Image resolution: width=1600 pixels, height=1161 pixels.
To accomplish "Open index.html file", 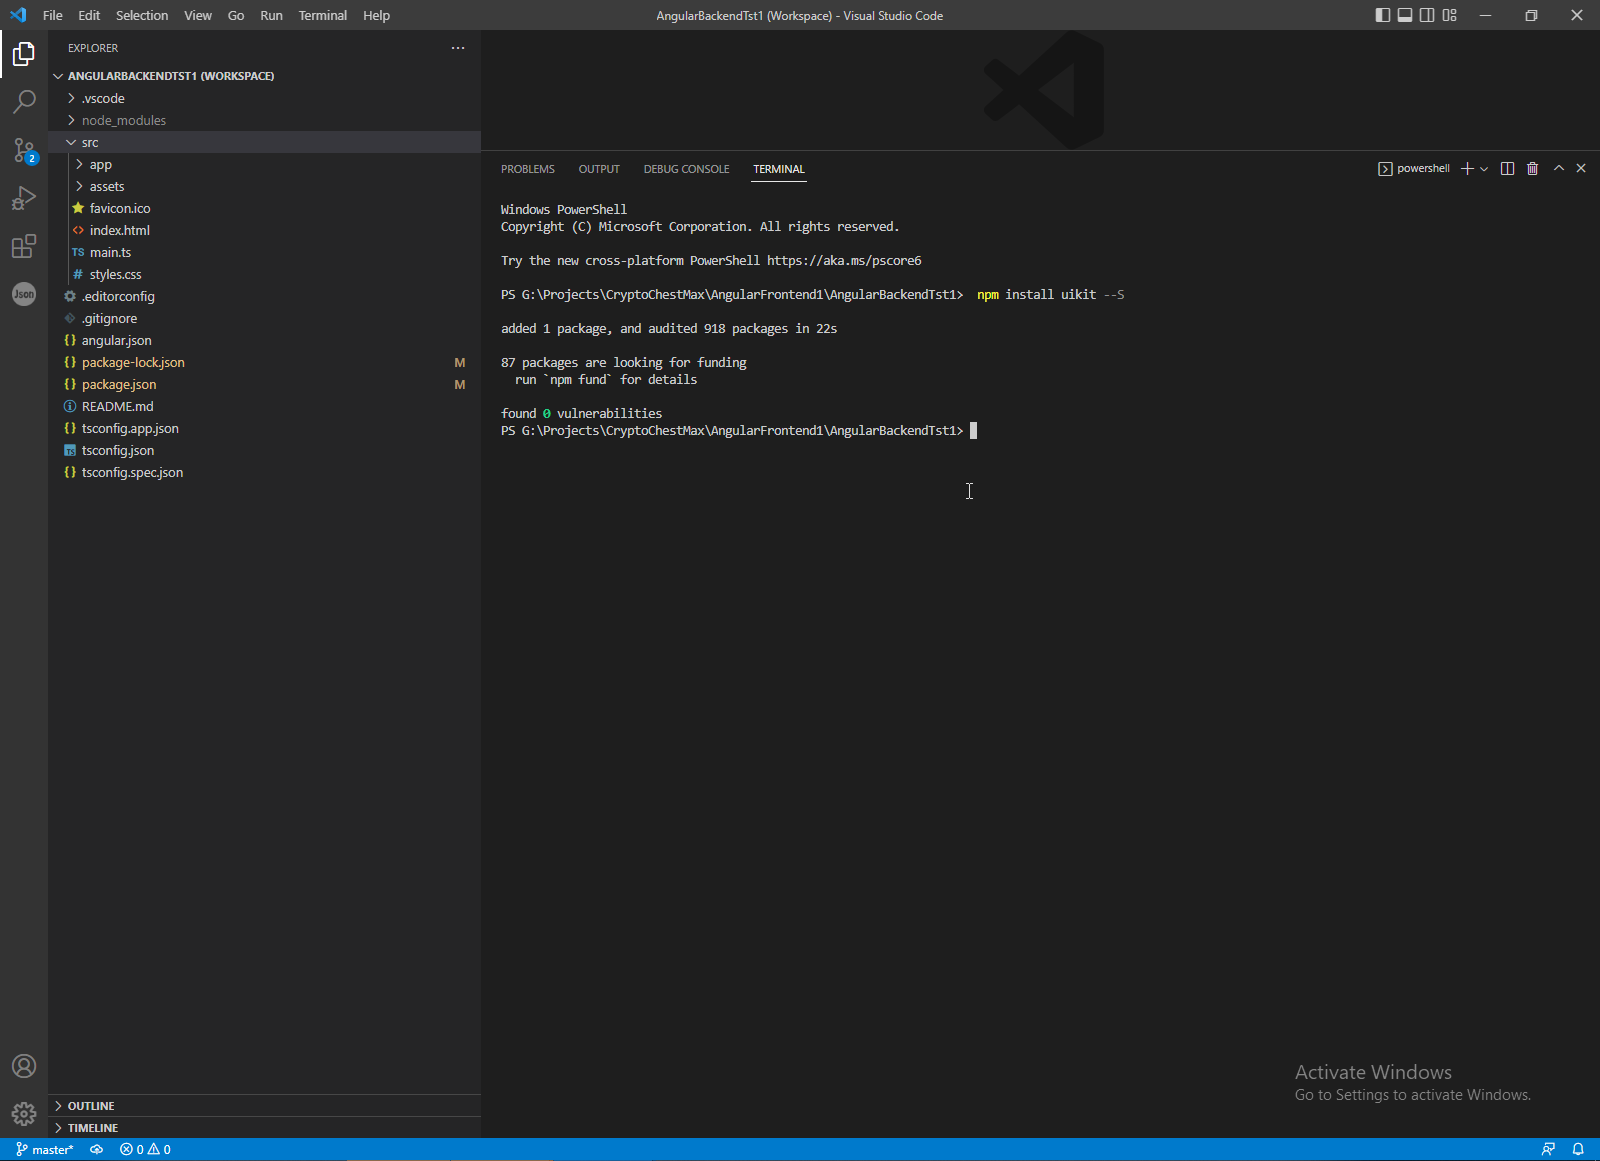I will (264, 230).
